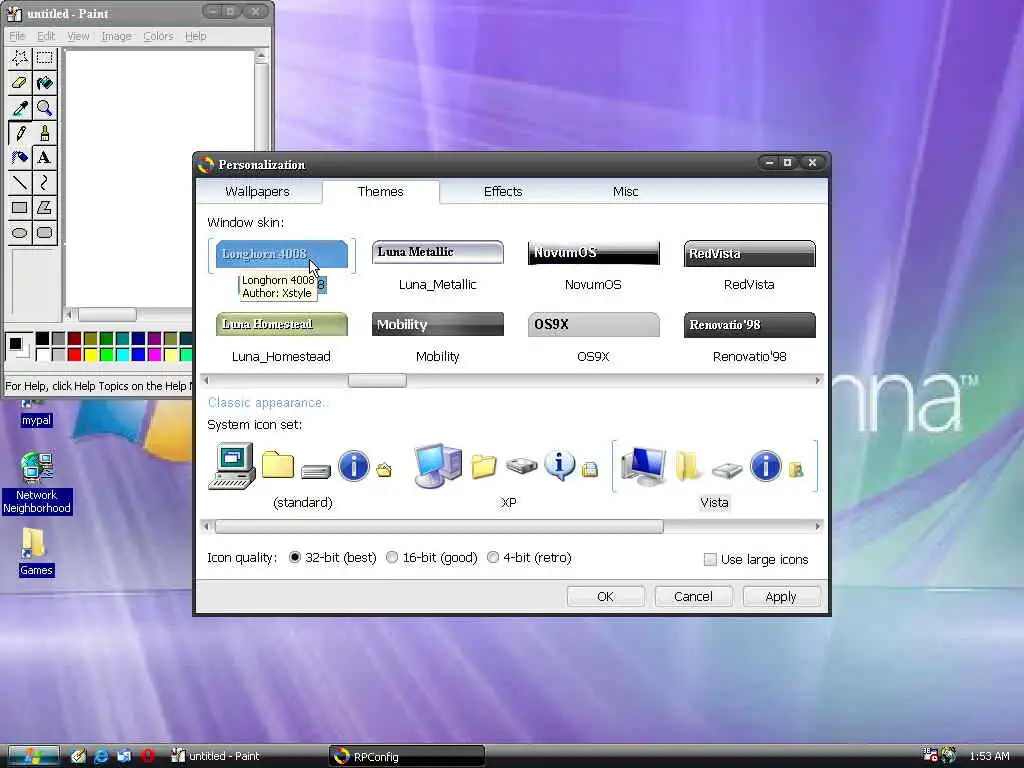The width and height of the screenshot is (1024, 768).
Task: Choose the Longhorn 4008 window skin
Action: pos(281,255)
